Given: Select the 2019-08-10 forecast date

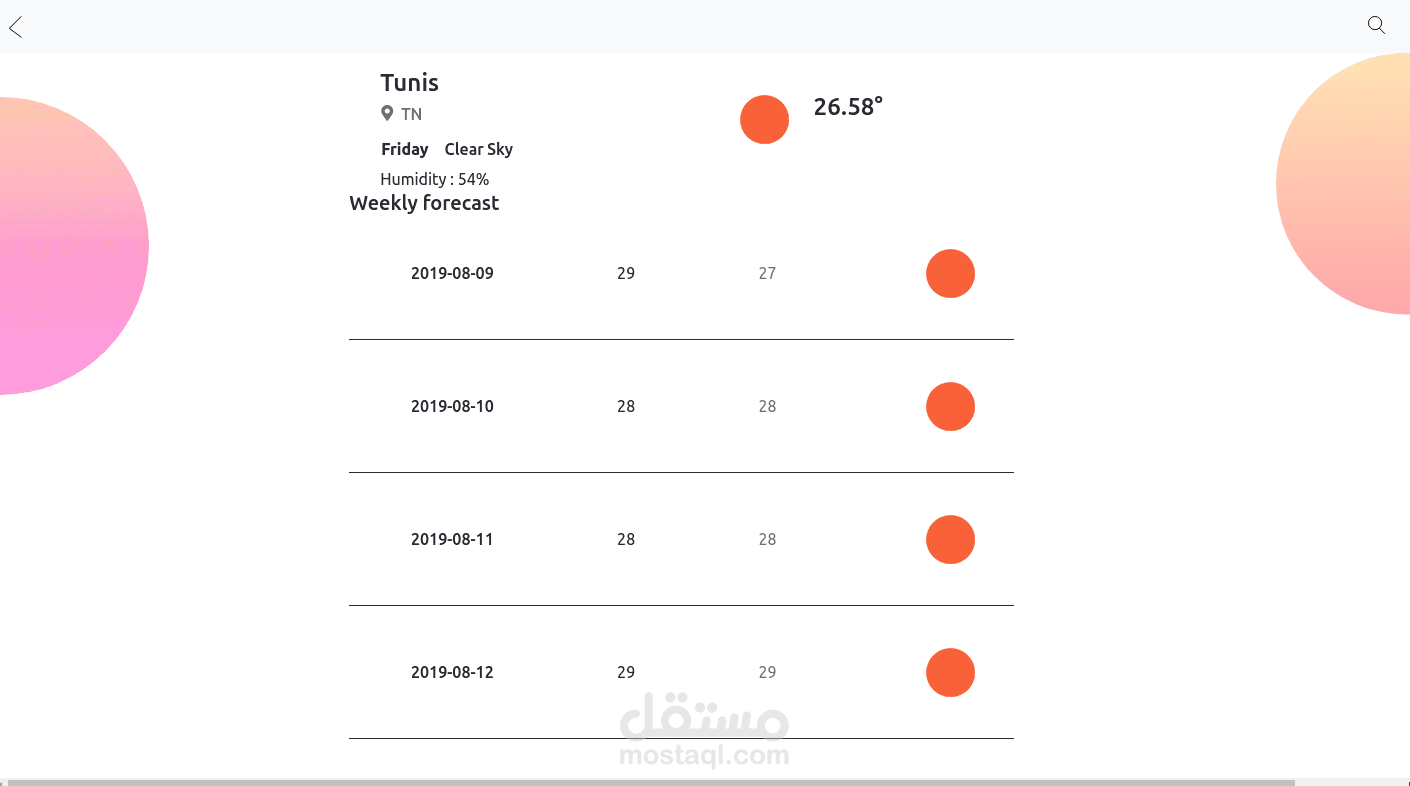Looking at the screenshot, I should pos(452,407).
